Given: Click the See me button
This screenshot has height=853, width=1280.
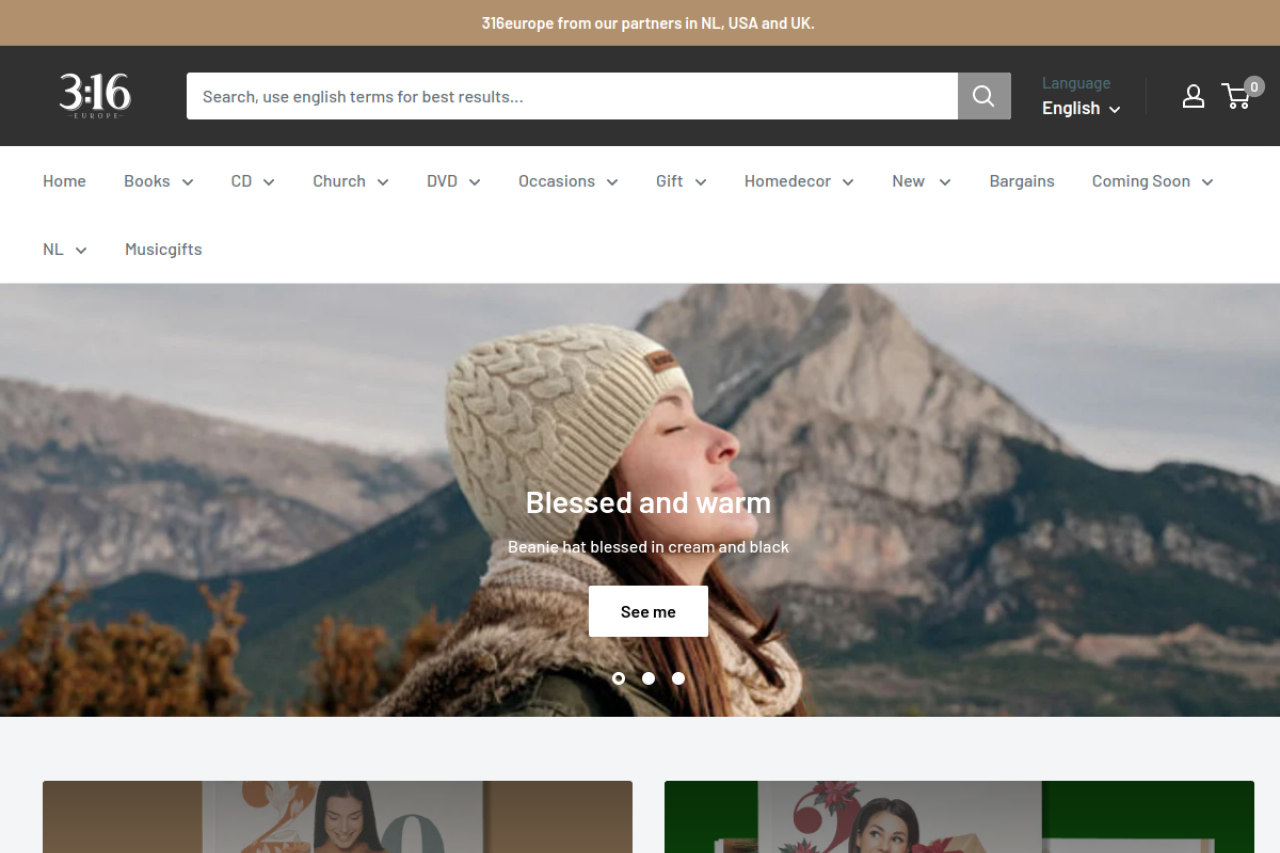Looking at the screenshot, I should point(648,611).
